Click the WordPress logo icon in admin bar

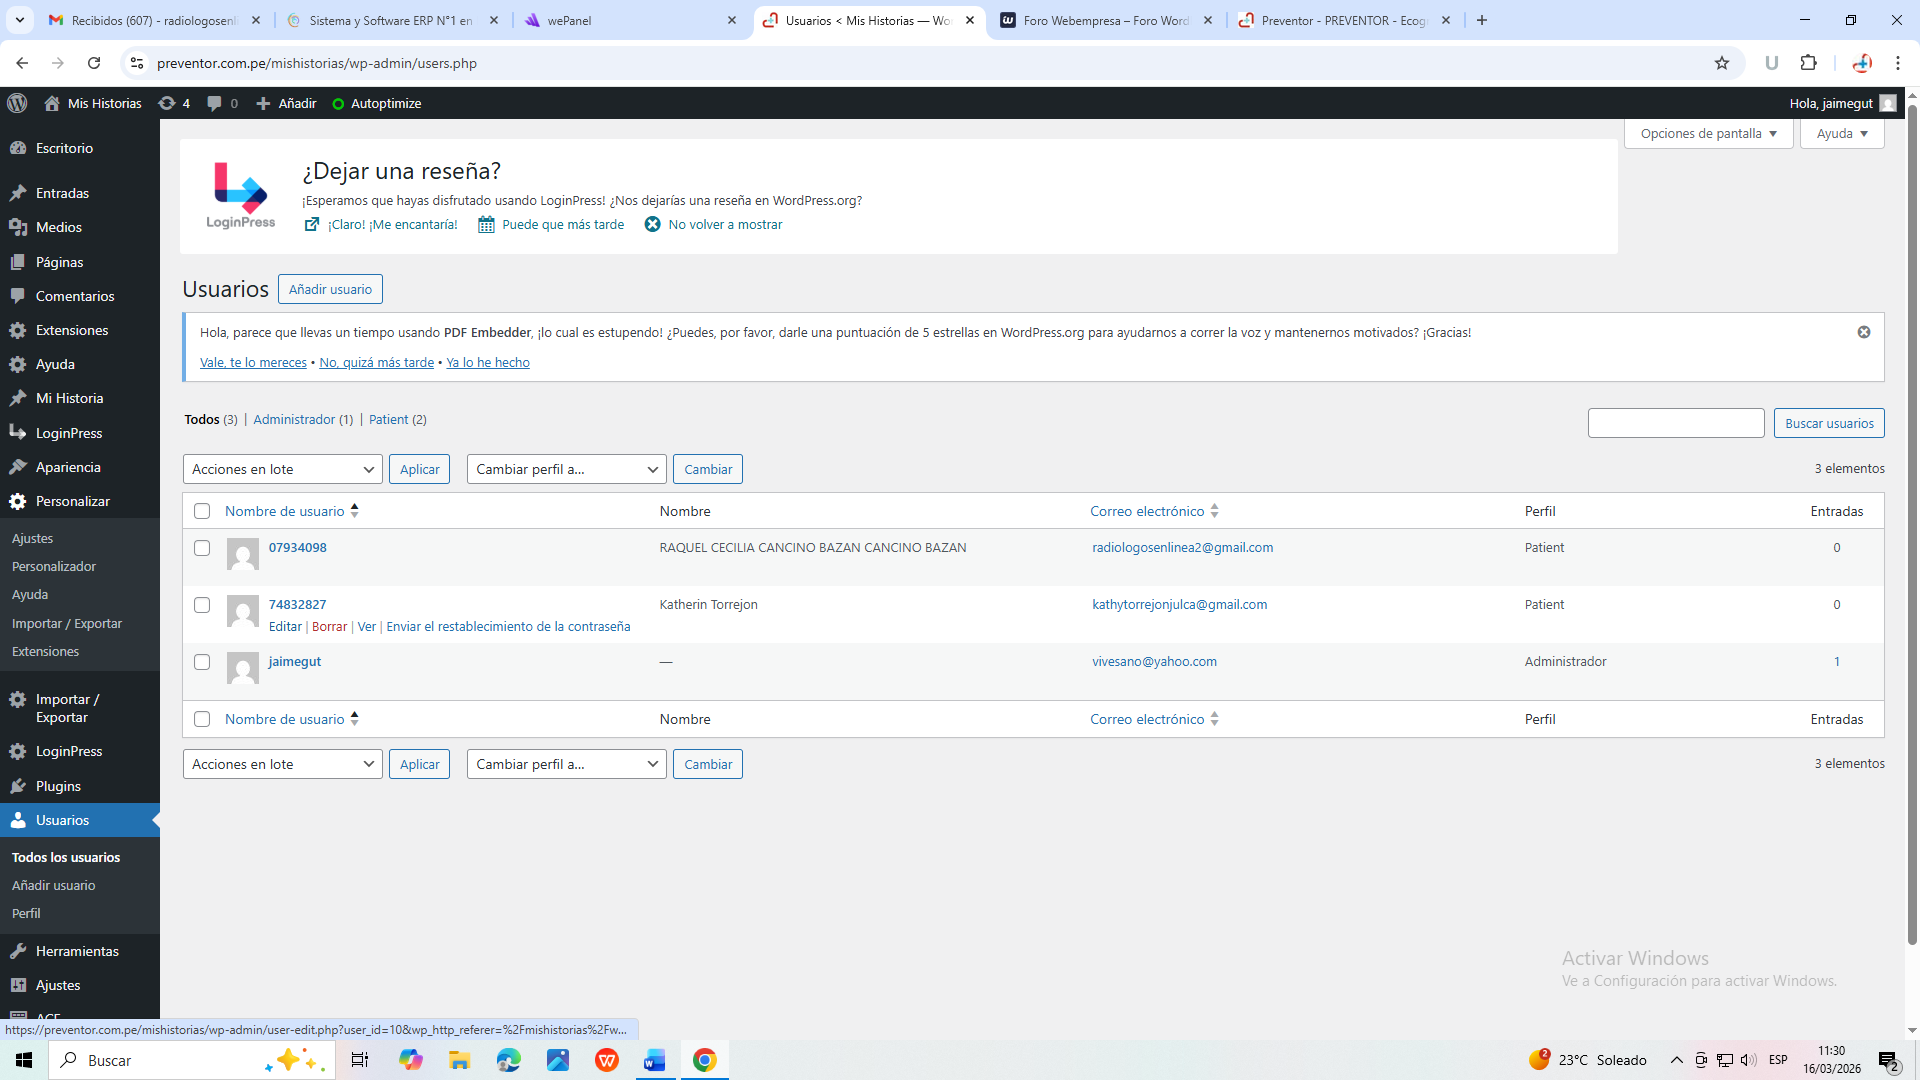click(17, 103)
